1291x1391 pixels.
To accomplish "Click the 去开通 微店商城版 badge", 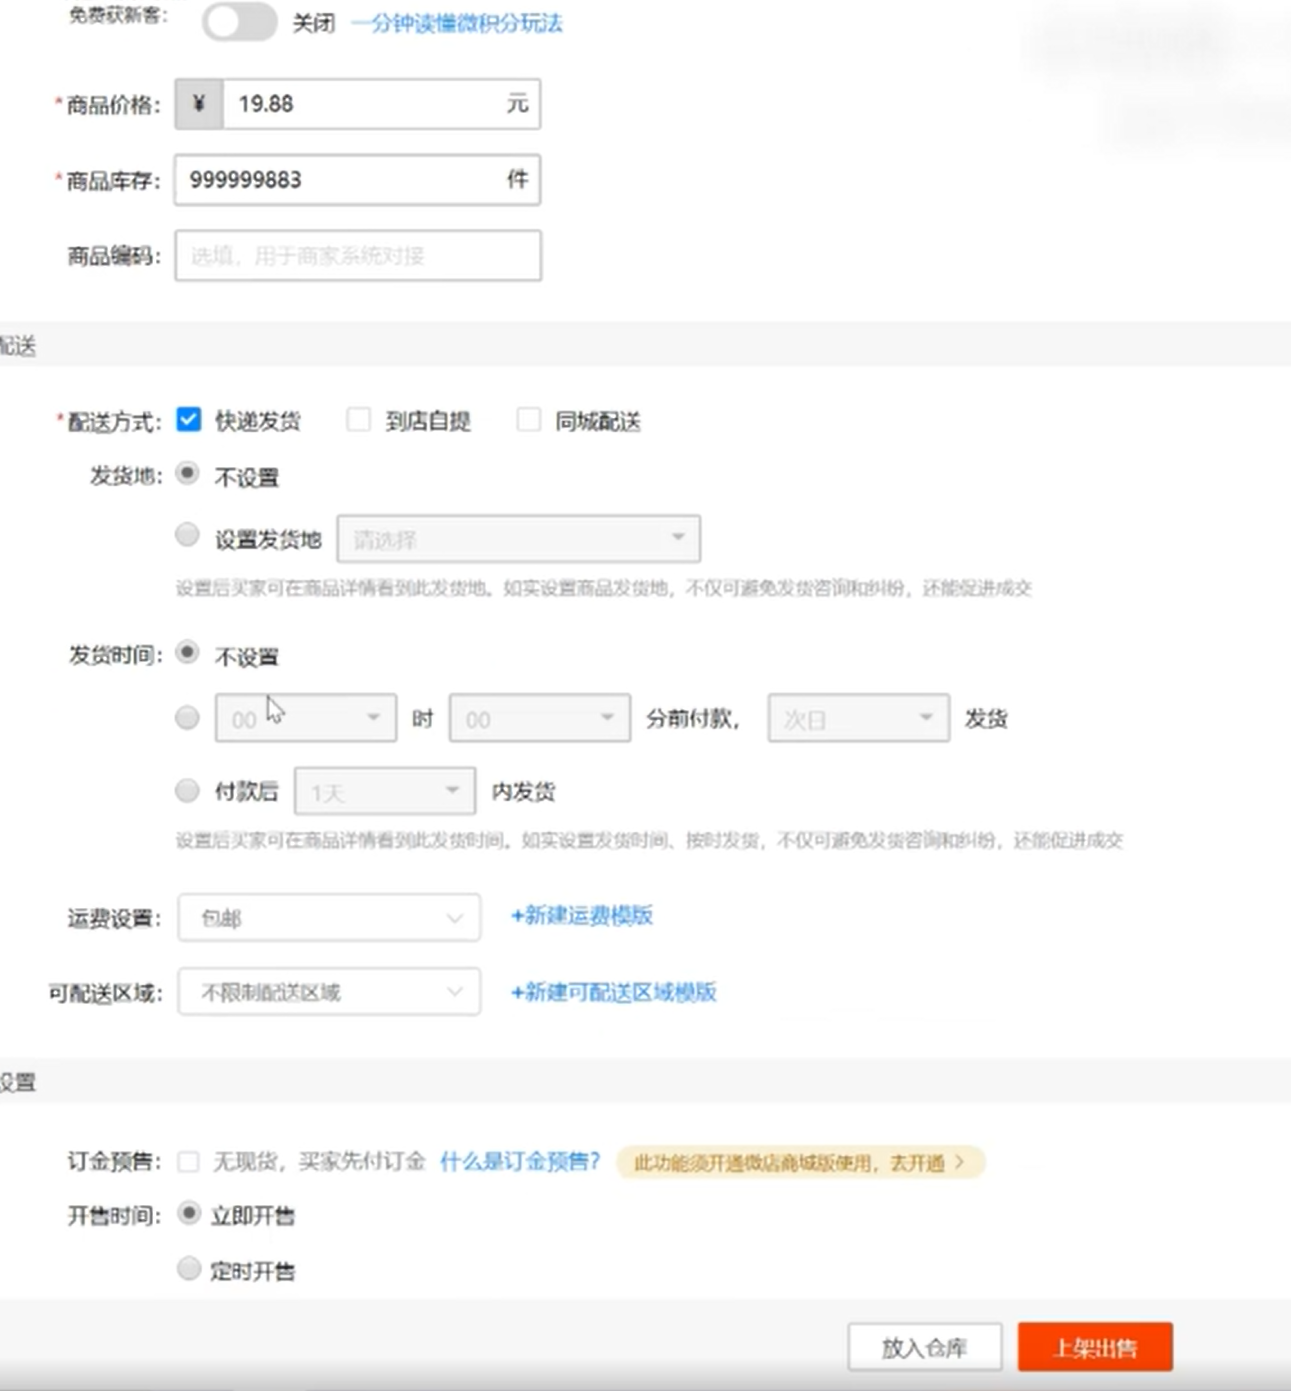I will tap(800, 1162).
